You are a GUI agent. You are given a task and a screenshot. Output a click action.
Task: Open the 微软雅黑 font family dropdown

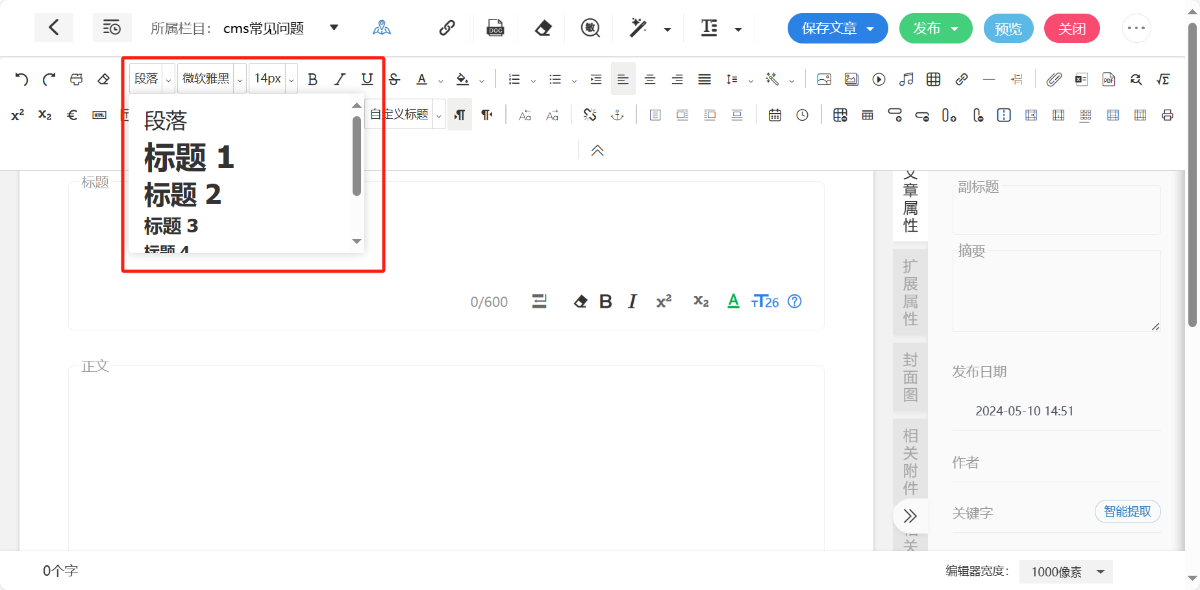point(211,79)
